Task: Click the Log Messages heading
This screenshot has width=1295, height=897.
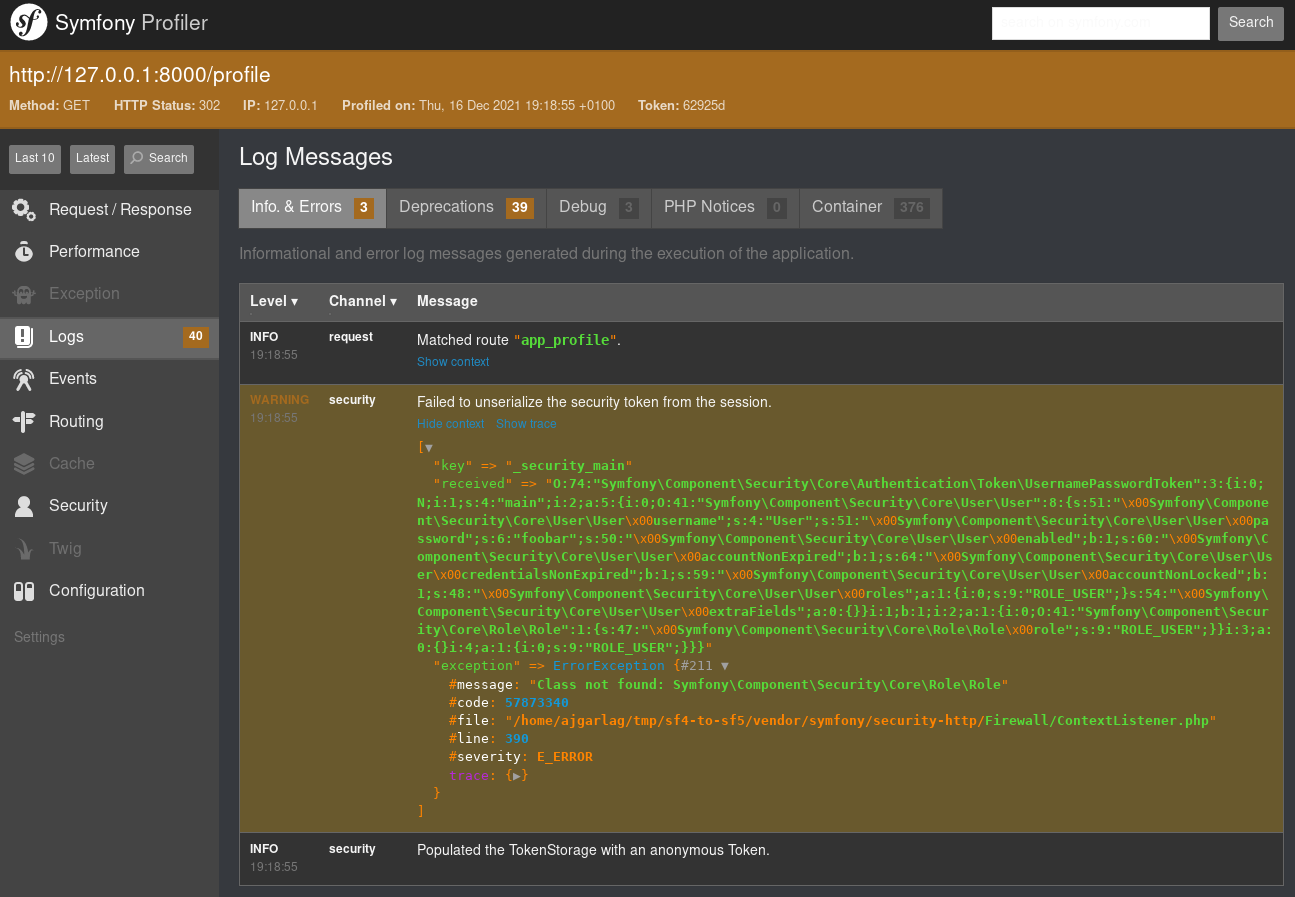Action: (316, 157)
